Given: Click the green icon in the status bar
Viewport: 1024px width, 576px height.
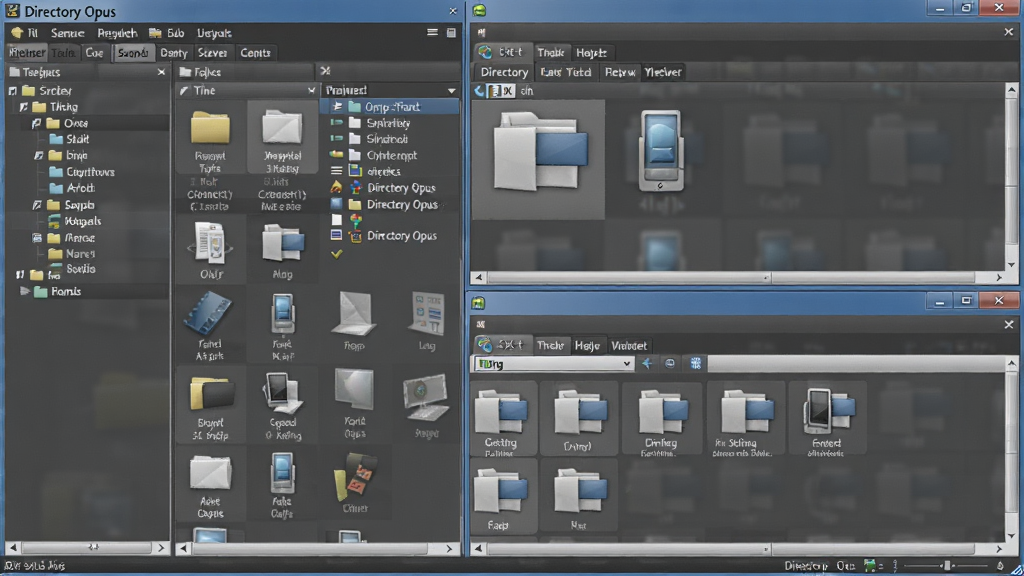Looking at the screenshot, I should click(x=870, y=566).
